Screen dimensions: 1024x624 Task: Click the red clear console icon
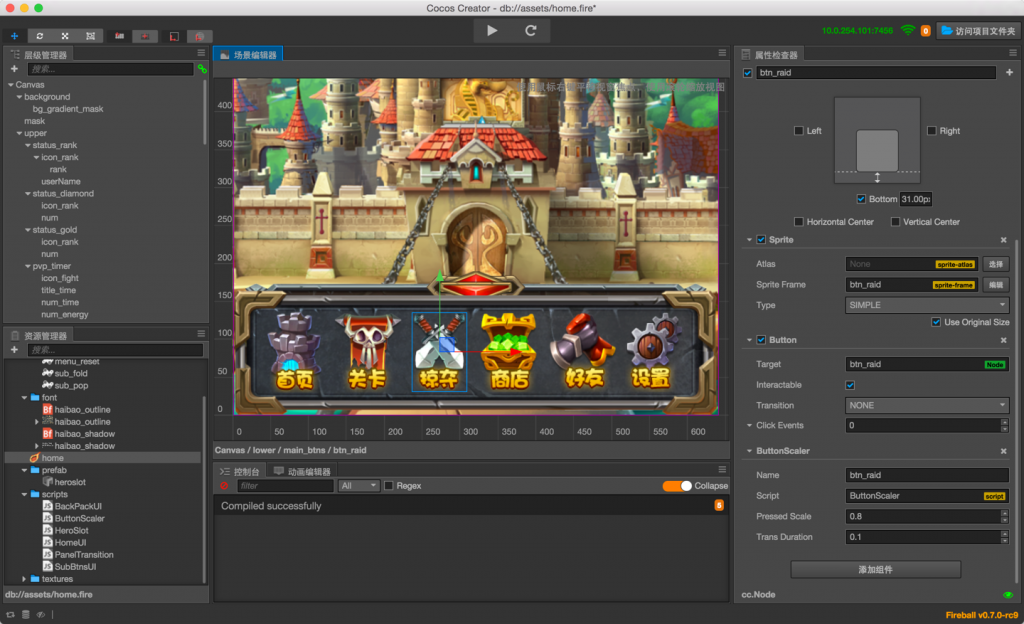224,486
